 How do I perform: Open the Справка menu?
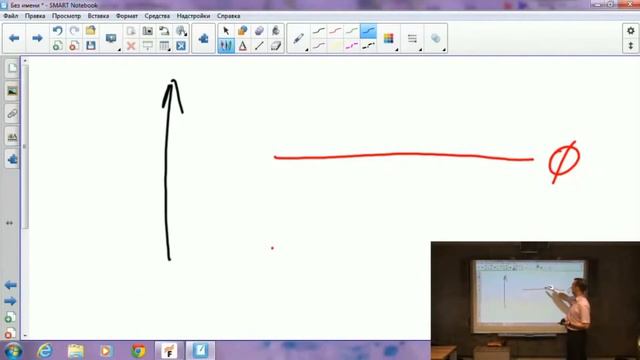[x=228, y=16]
